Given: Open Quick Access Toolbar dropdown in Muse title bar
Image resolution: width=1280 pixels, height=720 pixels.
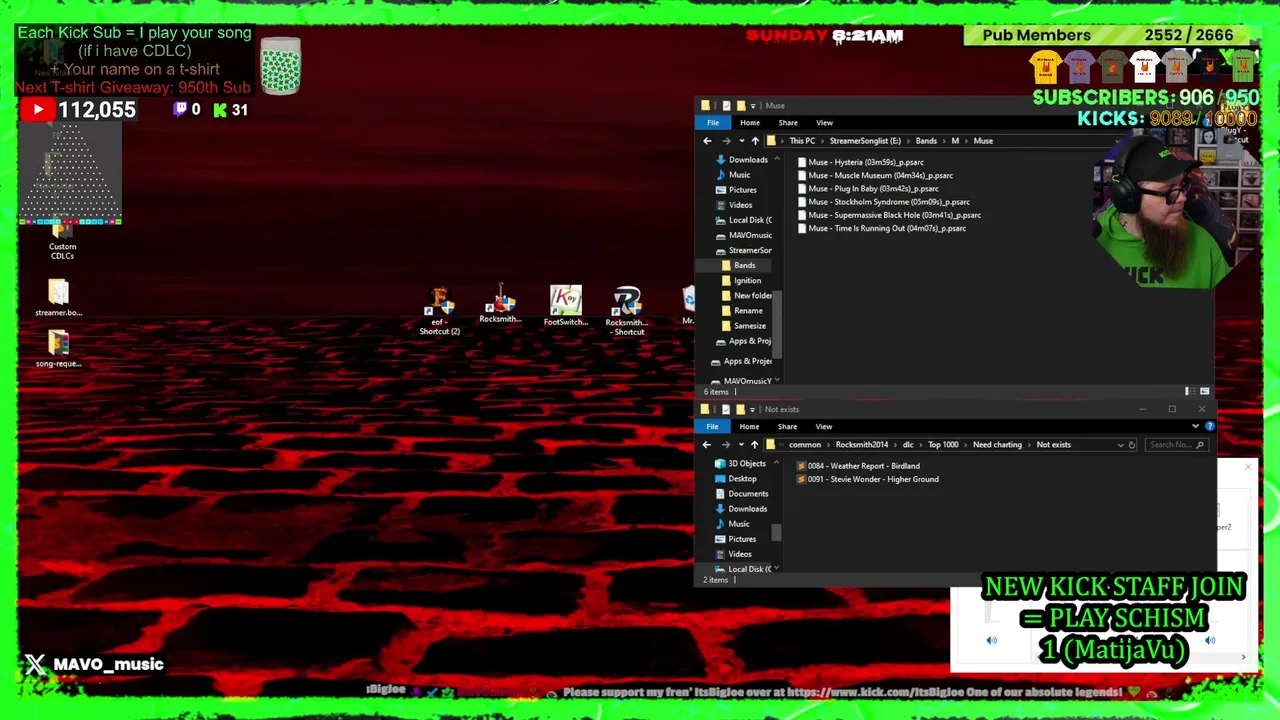Looking at the screenshot, I should [753, 105].
